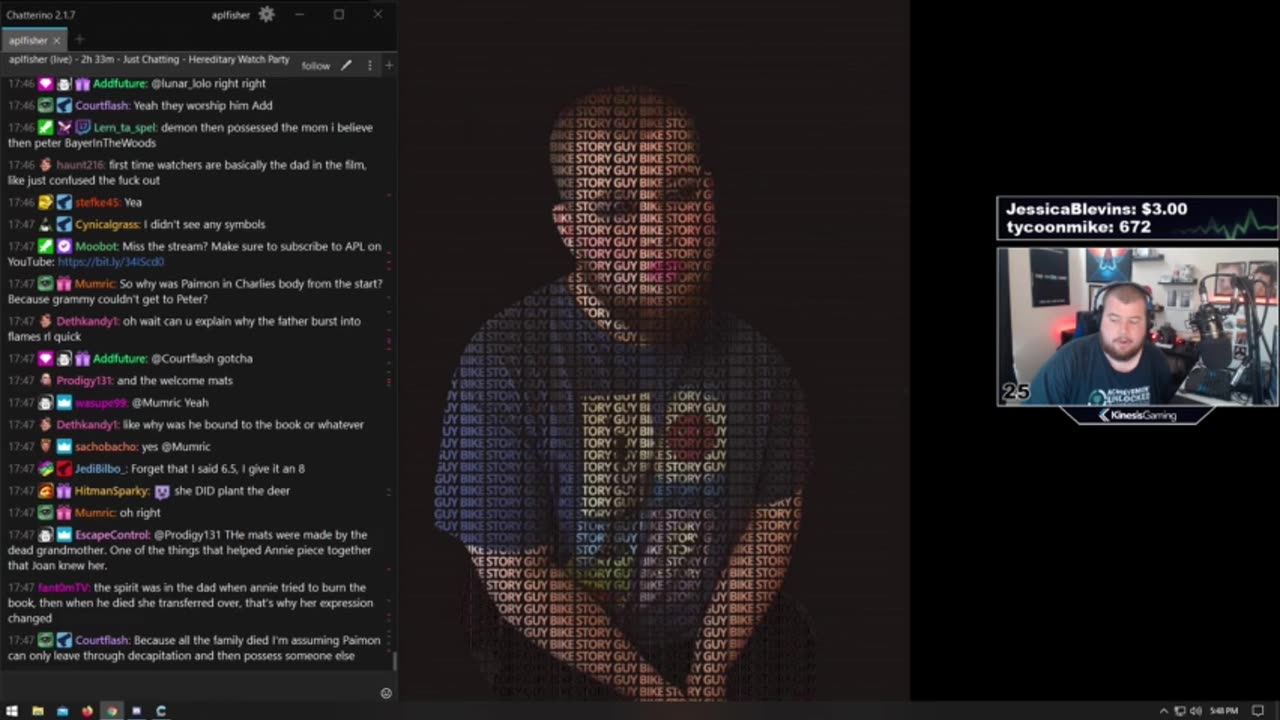
Task: Open the Windows notification center
Action: click(1258, 711)
